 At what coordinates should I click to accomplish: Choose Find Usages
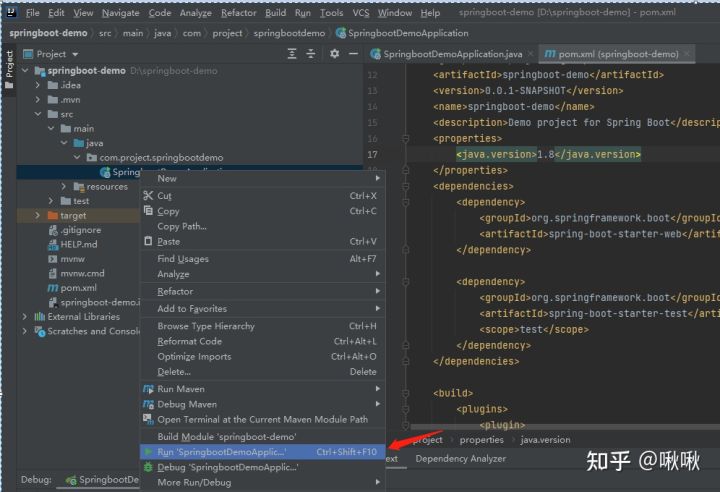[262, 259]
